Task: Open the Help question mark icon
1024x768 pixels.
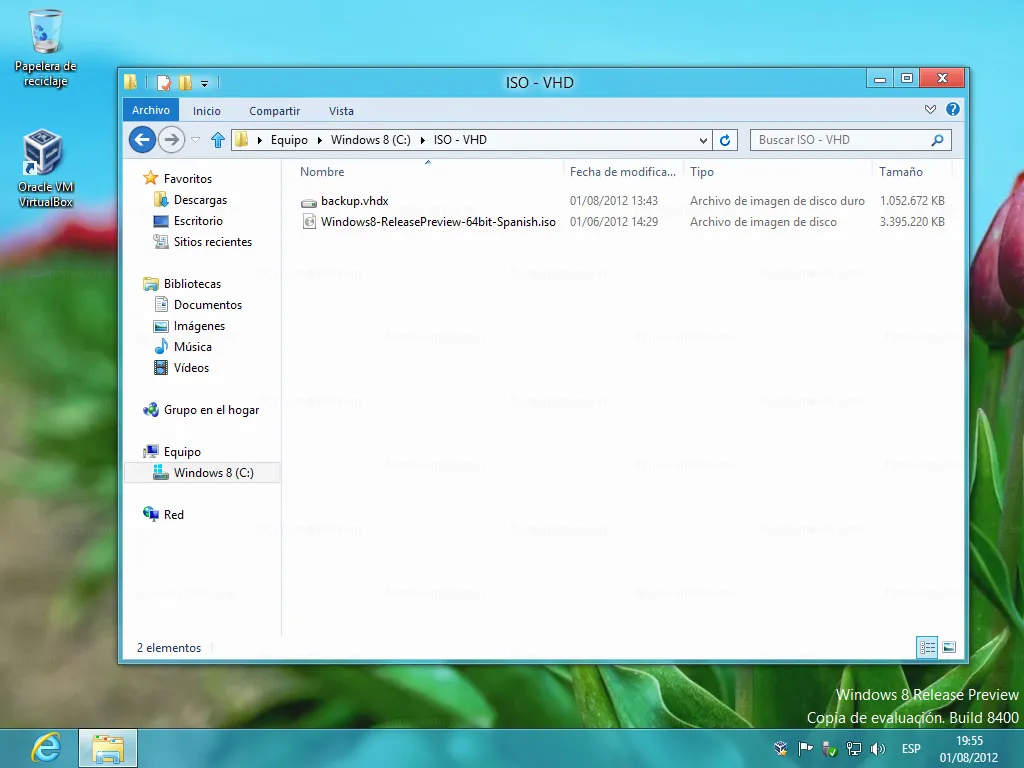Action: pos(953,110)
